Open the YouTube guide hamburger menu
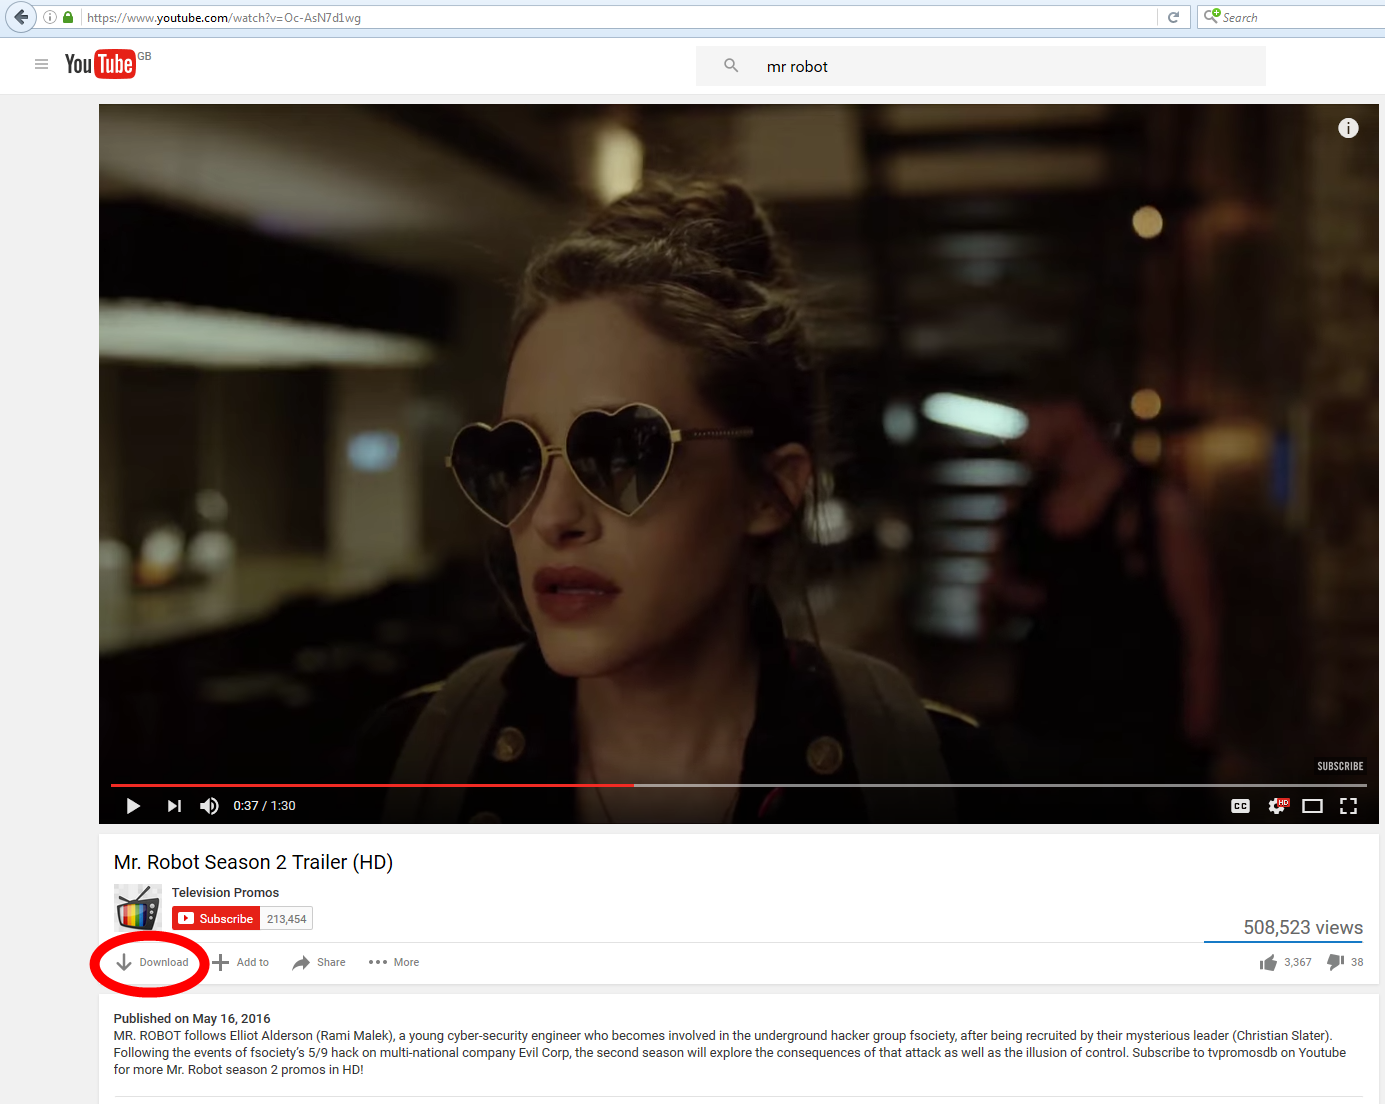Screen dimensions: 1385x1104 coord(41,63)
